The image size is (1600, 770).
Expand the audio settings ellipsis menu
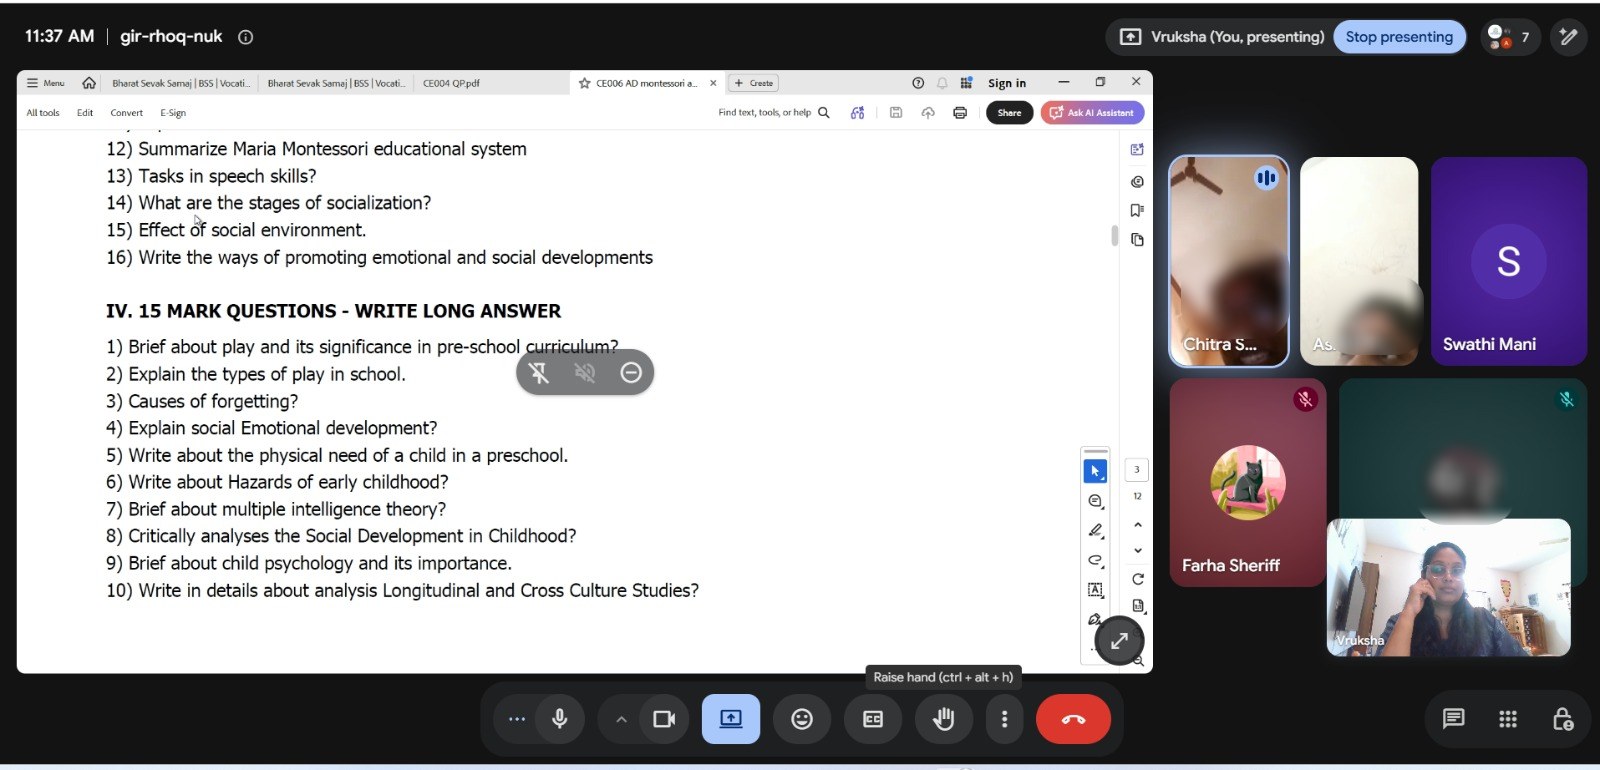516,719
